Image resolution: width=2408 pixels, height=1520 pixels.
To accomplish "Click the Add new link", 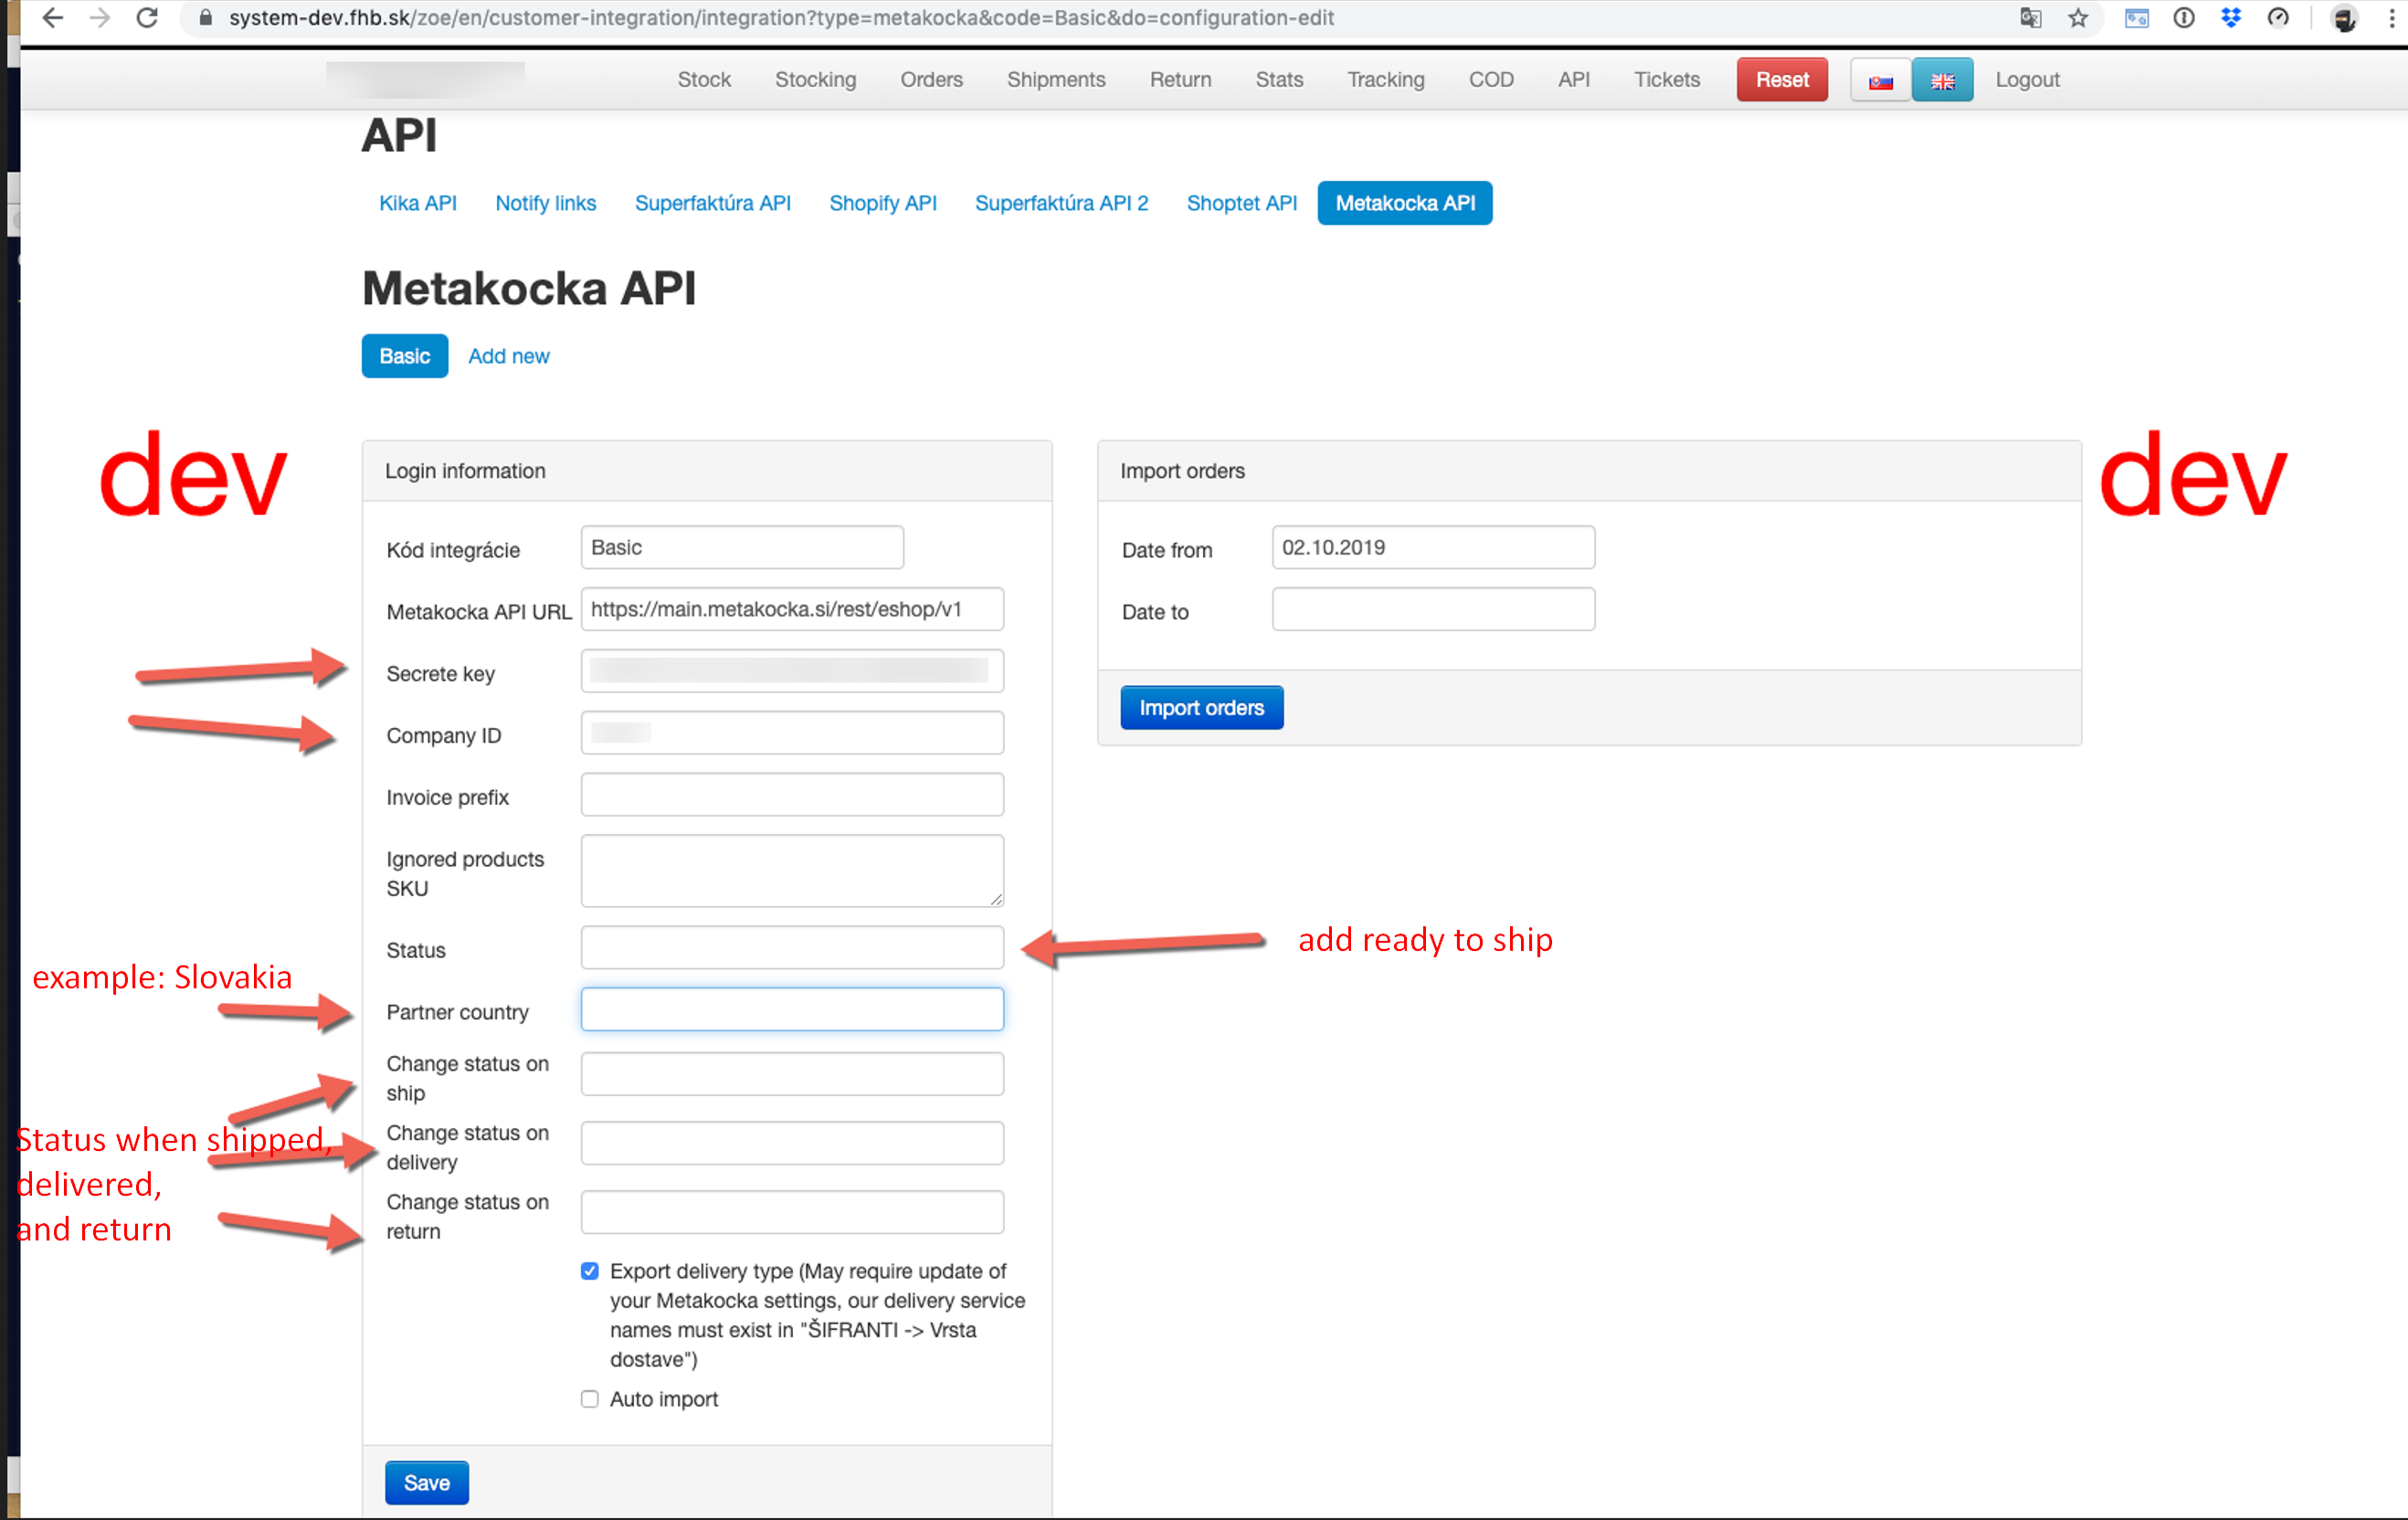I will pos(508,356).
